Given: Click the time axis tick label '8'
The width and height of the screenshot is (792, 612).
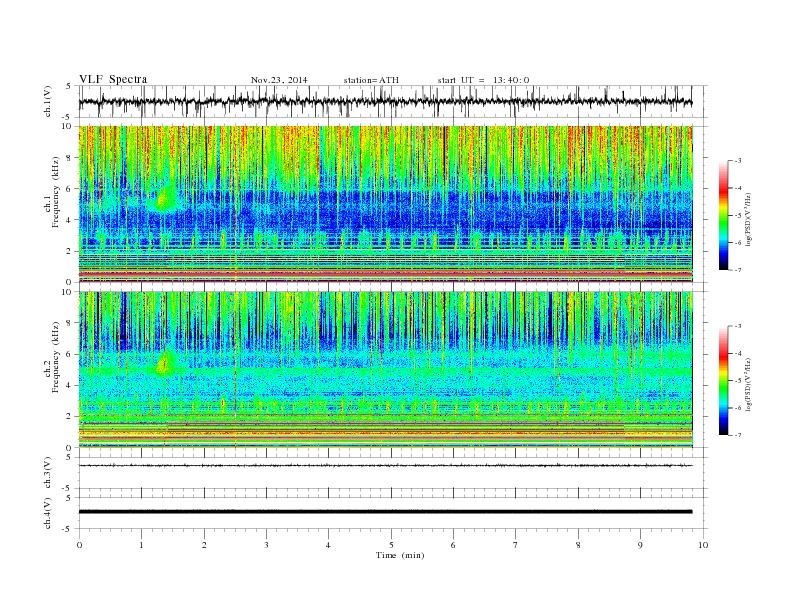Looking at the screenshot, I should tap(578, 545).
